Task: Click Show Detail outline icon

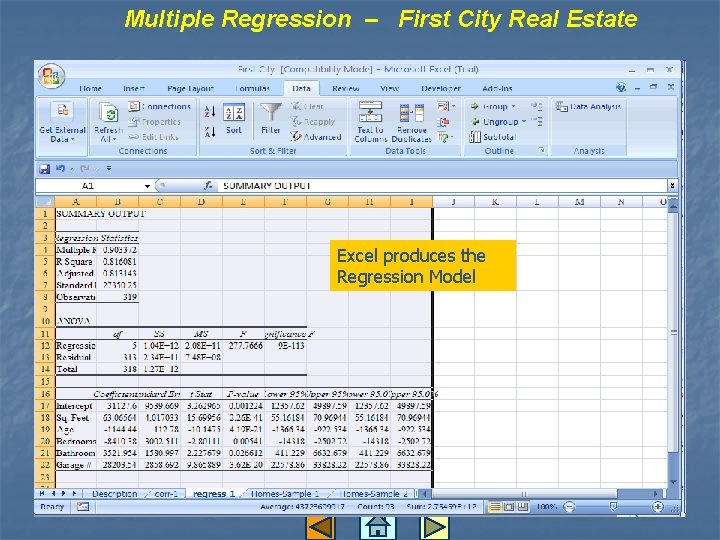Action: pyautogui.click(x=536, y=107)
